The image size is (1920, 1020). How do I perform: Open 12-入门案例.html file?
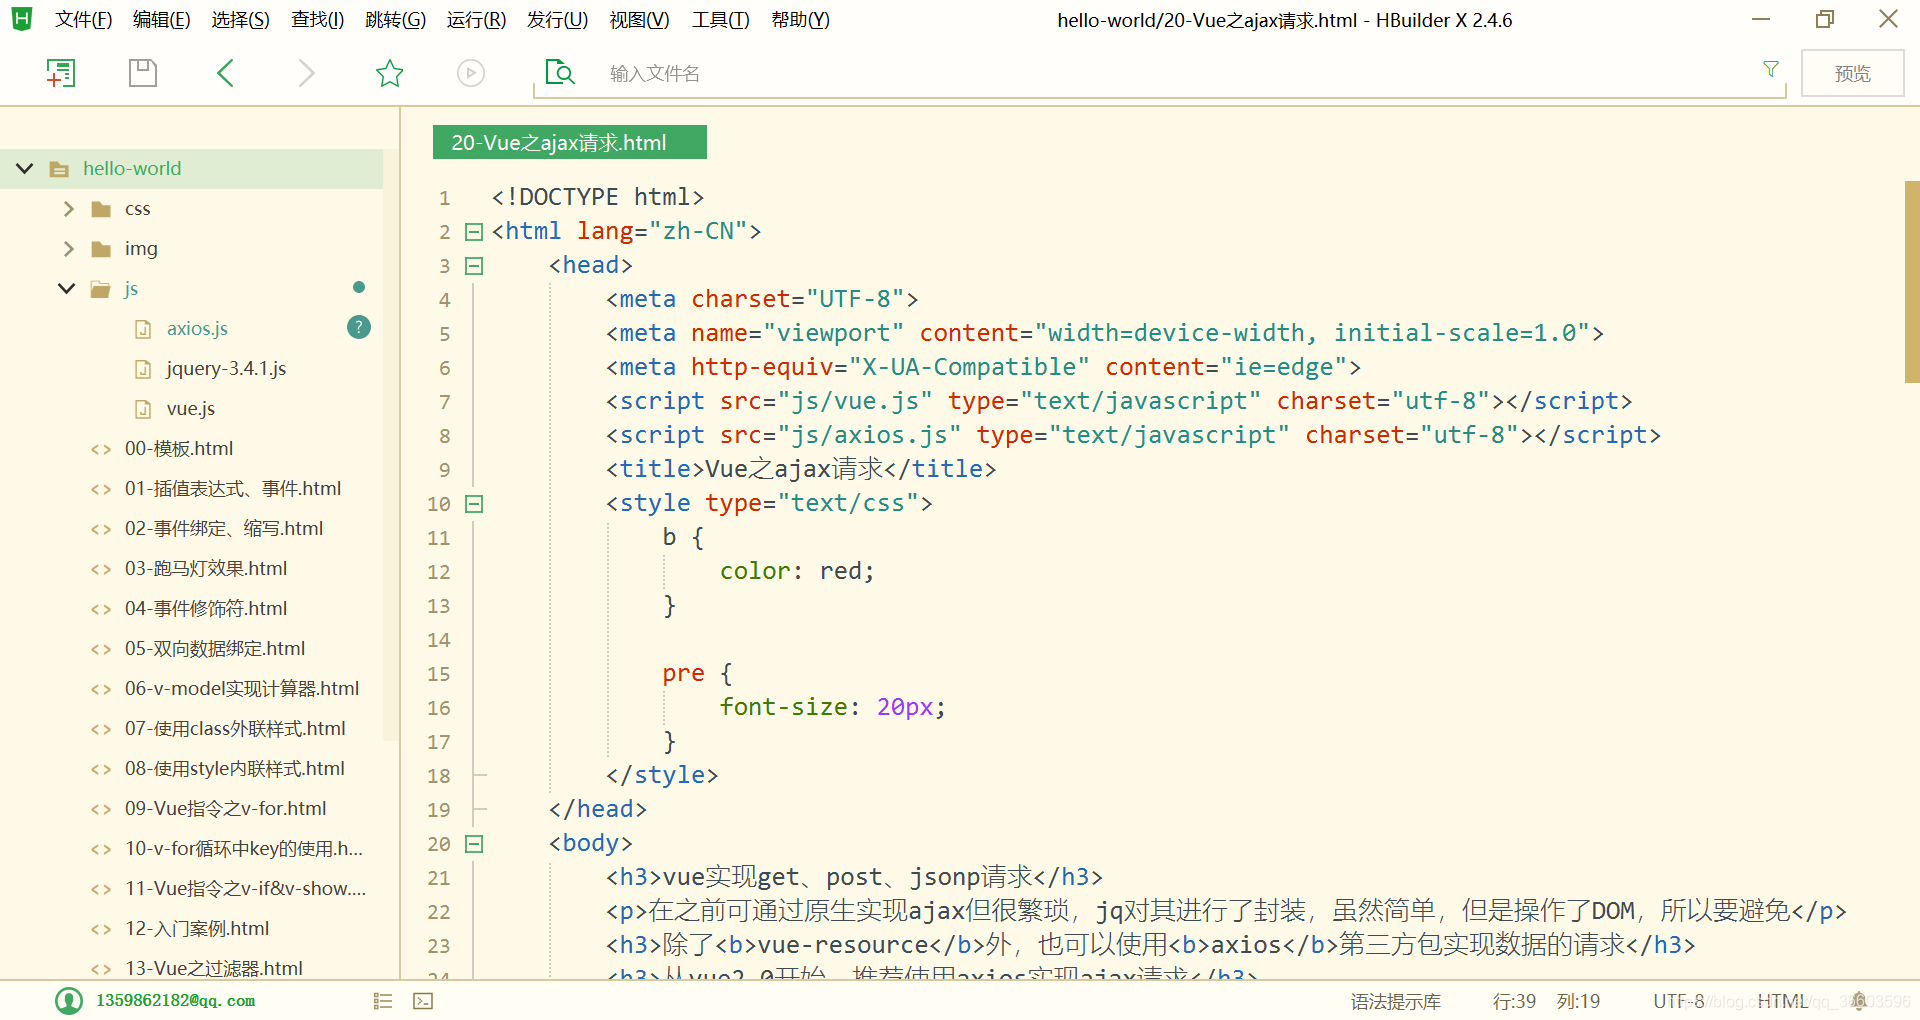197,929
